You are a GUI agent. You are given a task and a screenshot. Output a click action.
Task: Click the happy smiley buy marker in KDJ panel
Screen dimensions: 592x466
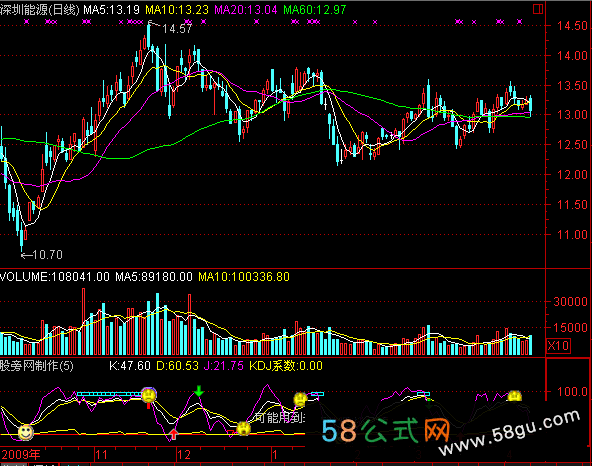pos(26,432)
